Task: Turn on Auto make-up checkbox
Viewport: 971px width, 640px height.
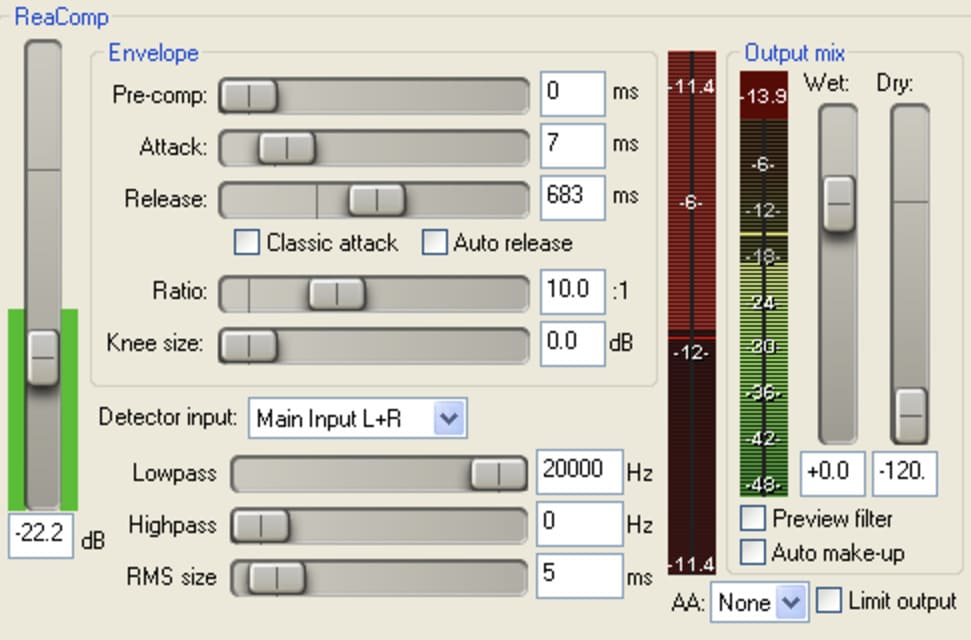Action: tap(752, 552)
